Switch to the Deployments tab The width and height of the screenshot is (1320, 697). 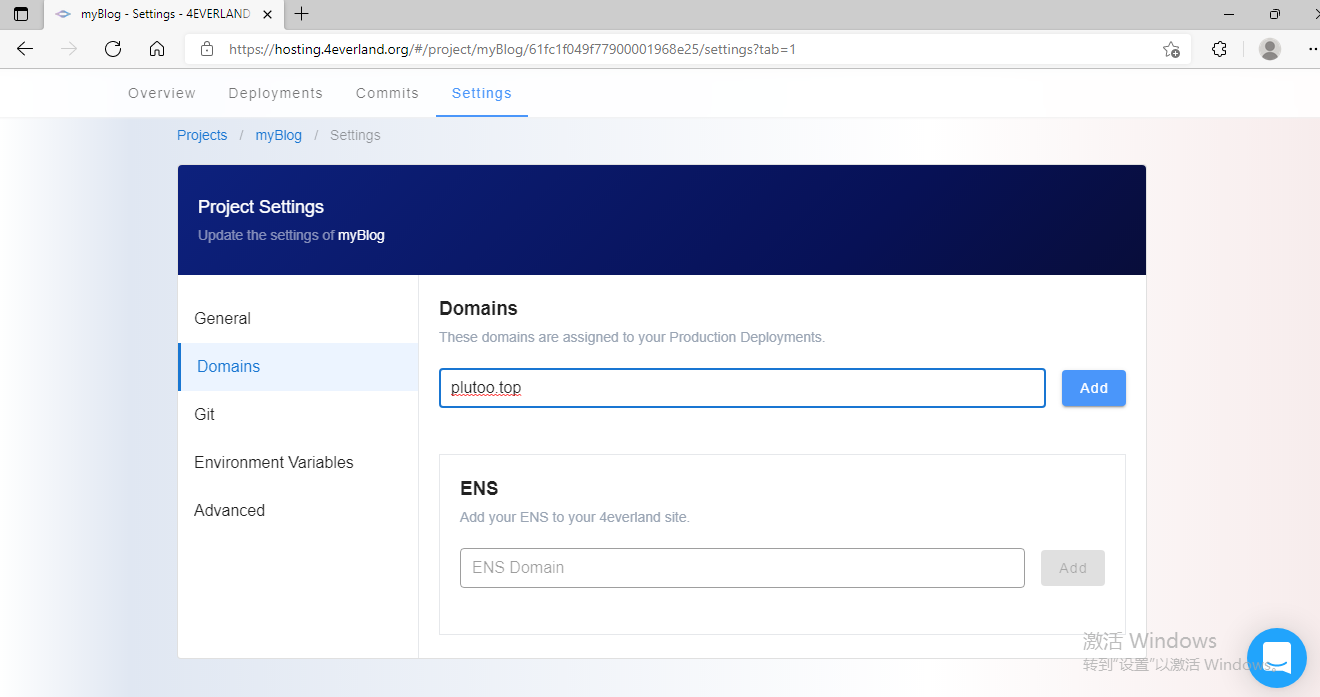pyautogui.click(x=275, y=93)
